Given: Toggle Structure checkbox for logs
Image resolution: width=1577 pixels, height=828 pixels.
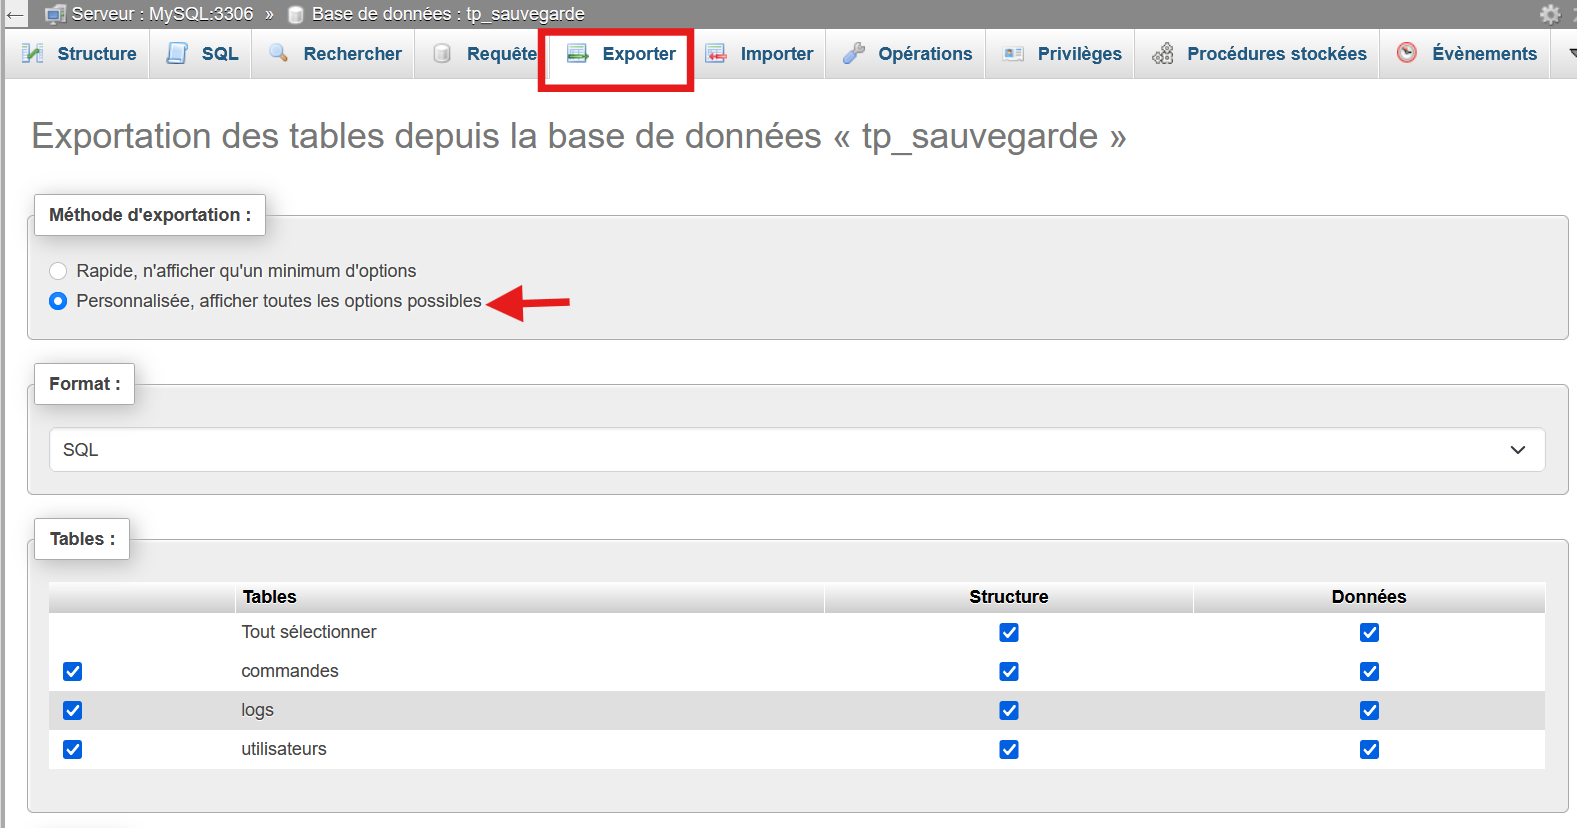Looking at the screenshot, I should coord(1009,711).
